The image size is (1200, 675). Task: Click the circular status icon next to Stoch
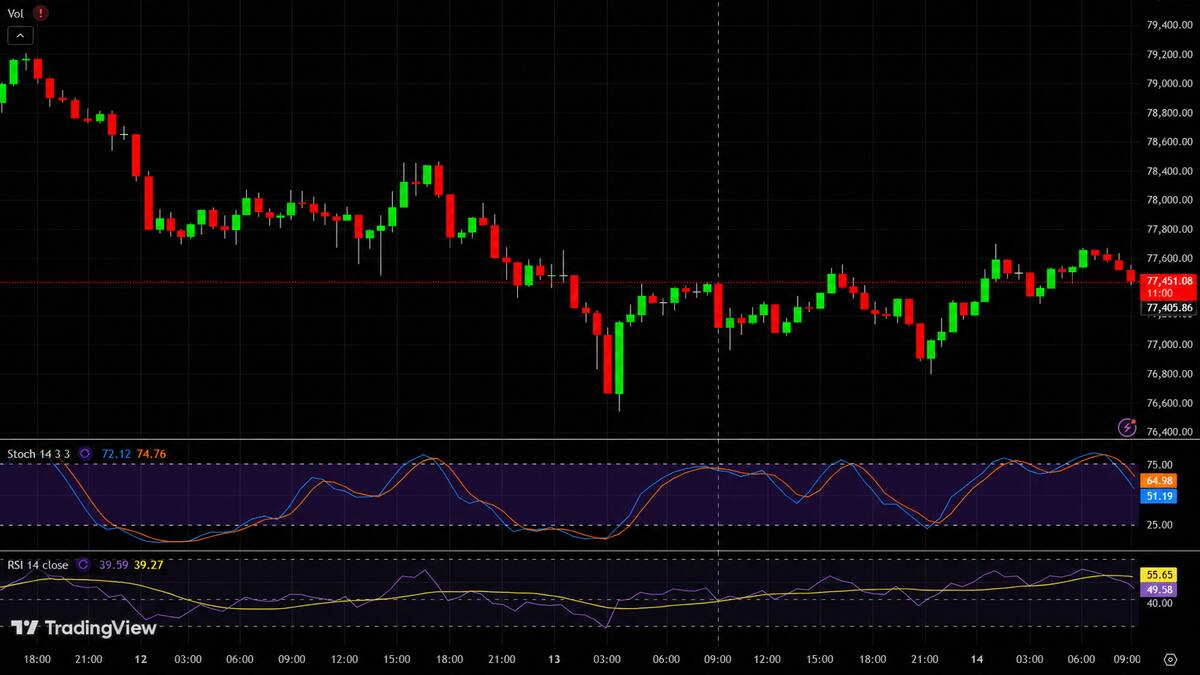pyautogui.click(x=85, y=454)
